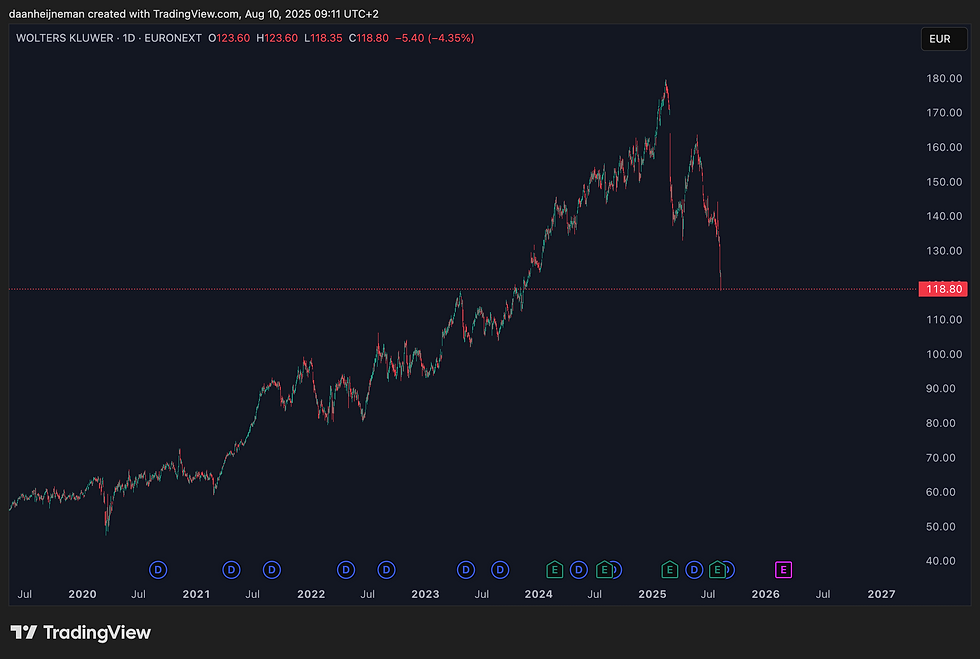This screenshot has width=980, height=659.
Task: Click the dividend marker after Jul 2022
Action: pyautogui.click(x=386, y=570)
